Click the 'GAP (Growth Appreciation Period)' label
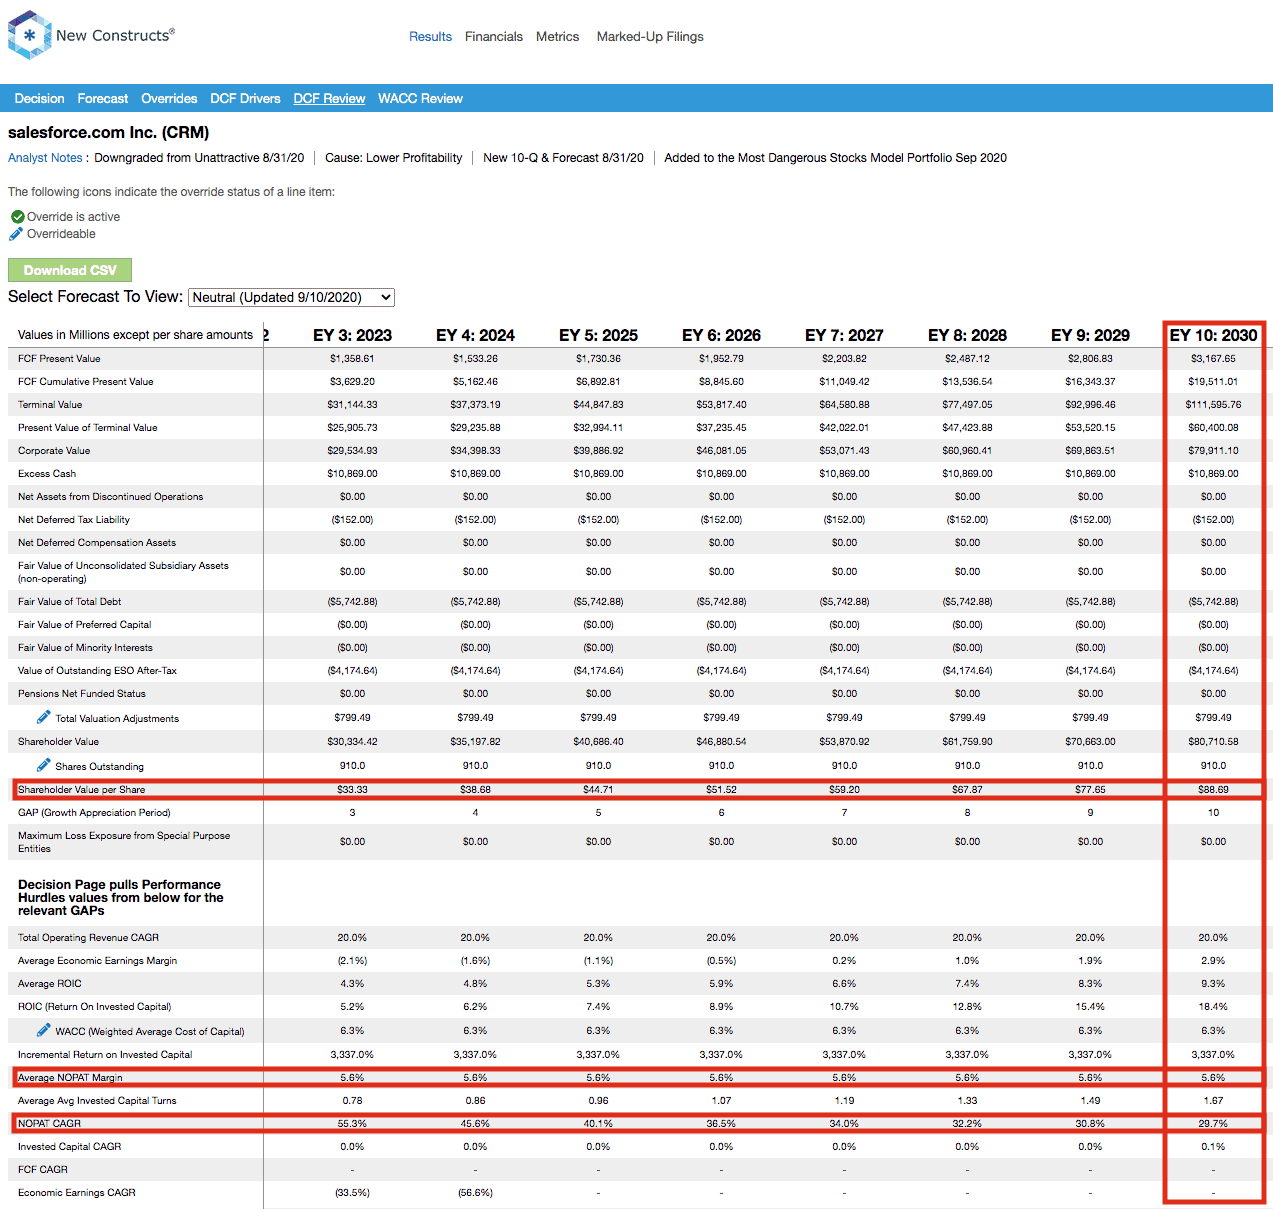1273x1209 pixels. (94, 813)
